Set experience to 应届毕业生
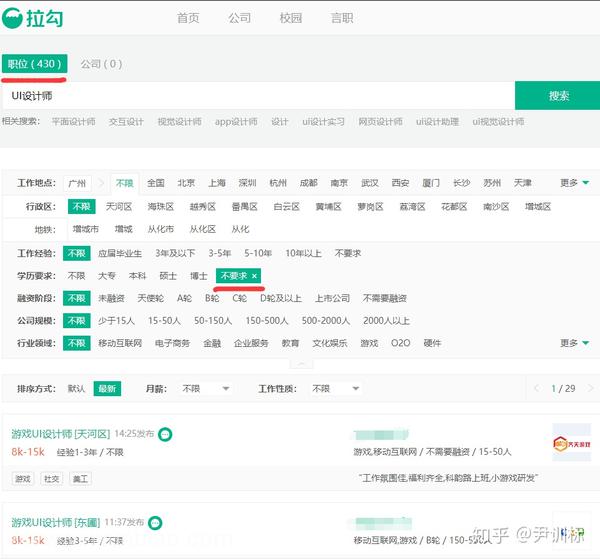Viewport: 600px width, 559px height. 120,253
